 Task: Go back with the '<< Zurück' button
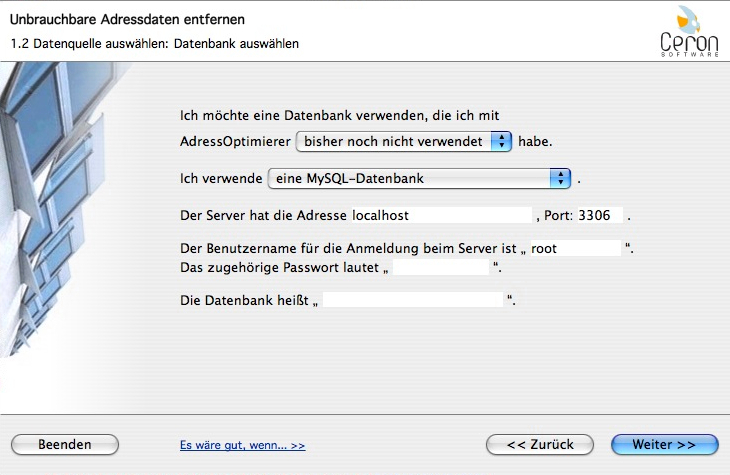[x=540, y=444]
